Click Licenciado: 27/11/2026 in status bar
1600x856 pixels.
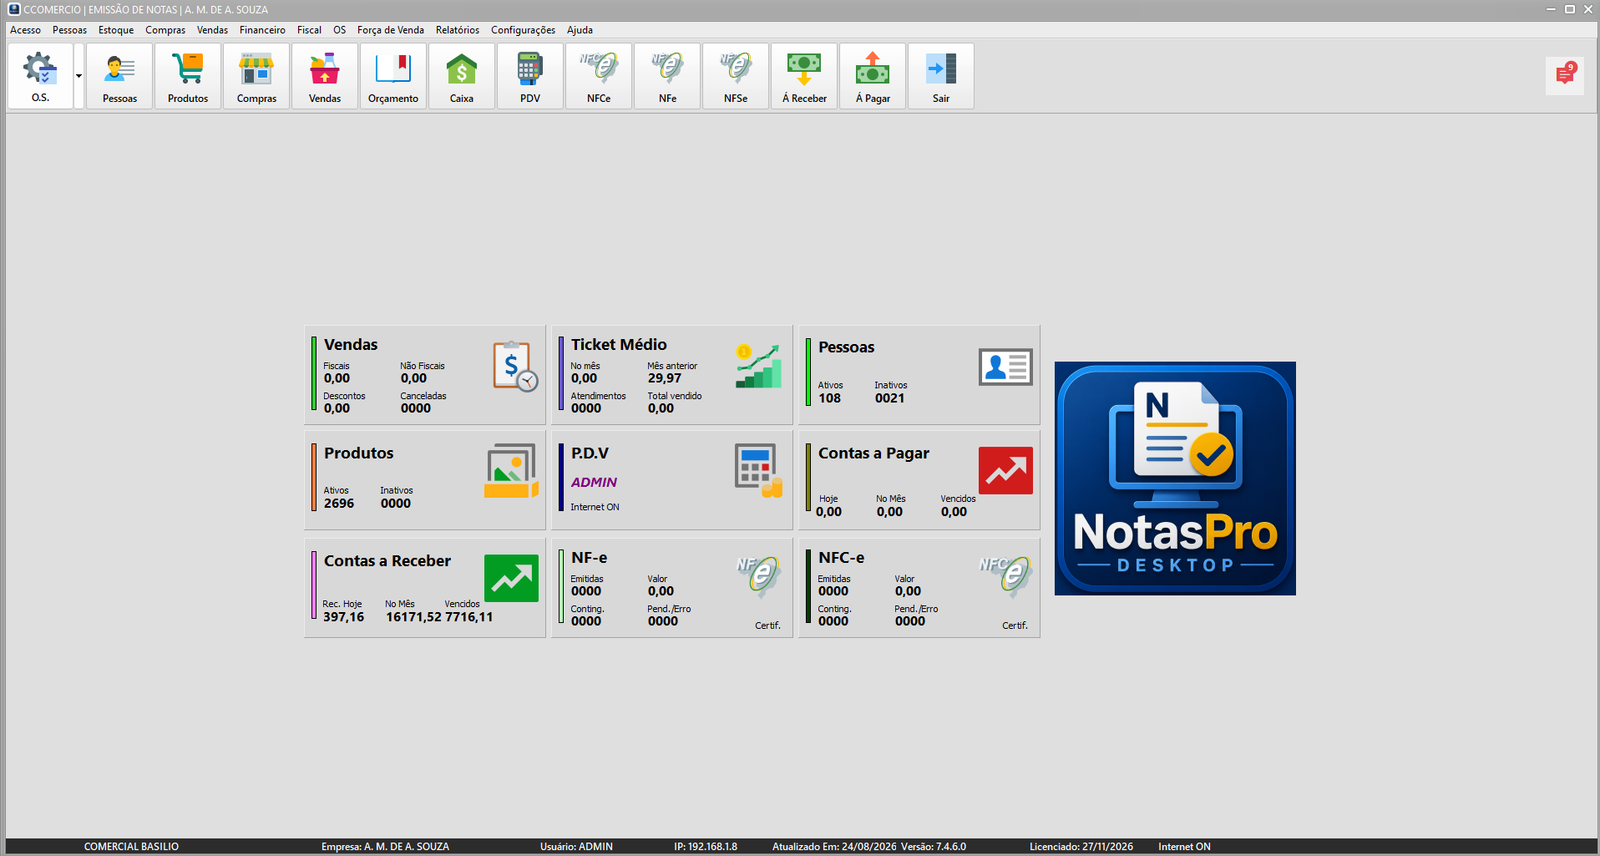(1082, 847)
